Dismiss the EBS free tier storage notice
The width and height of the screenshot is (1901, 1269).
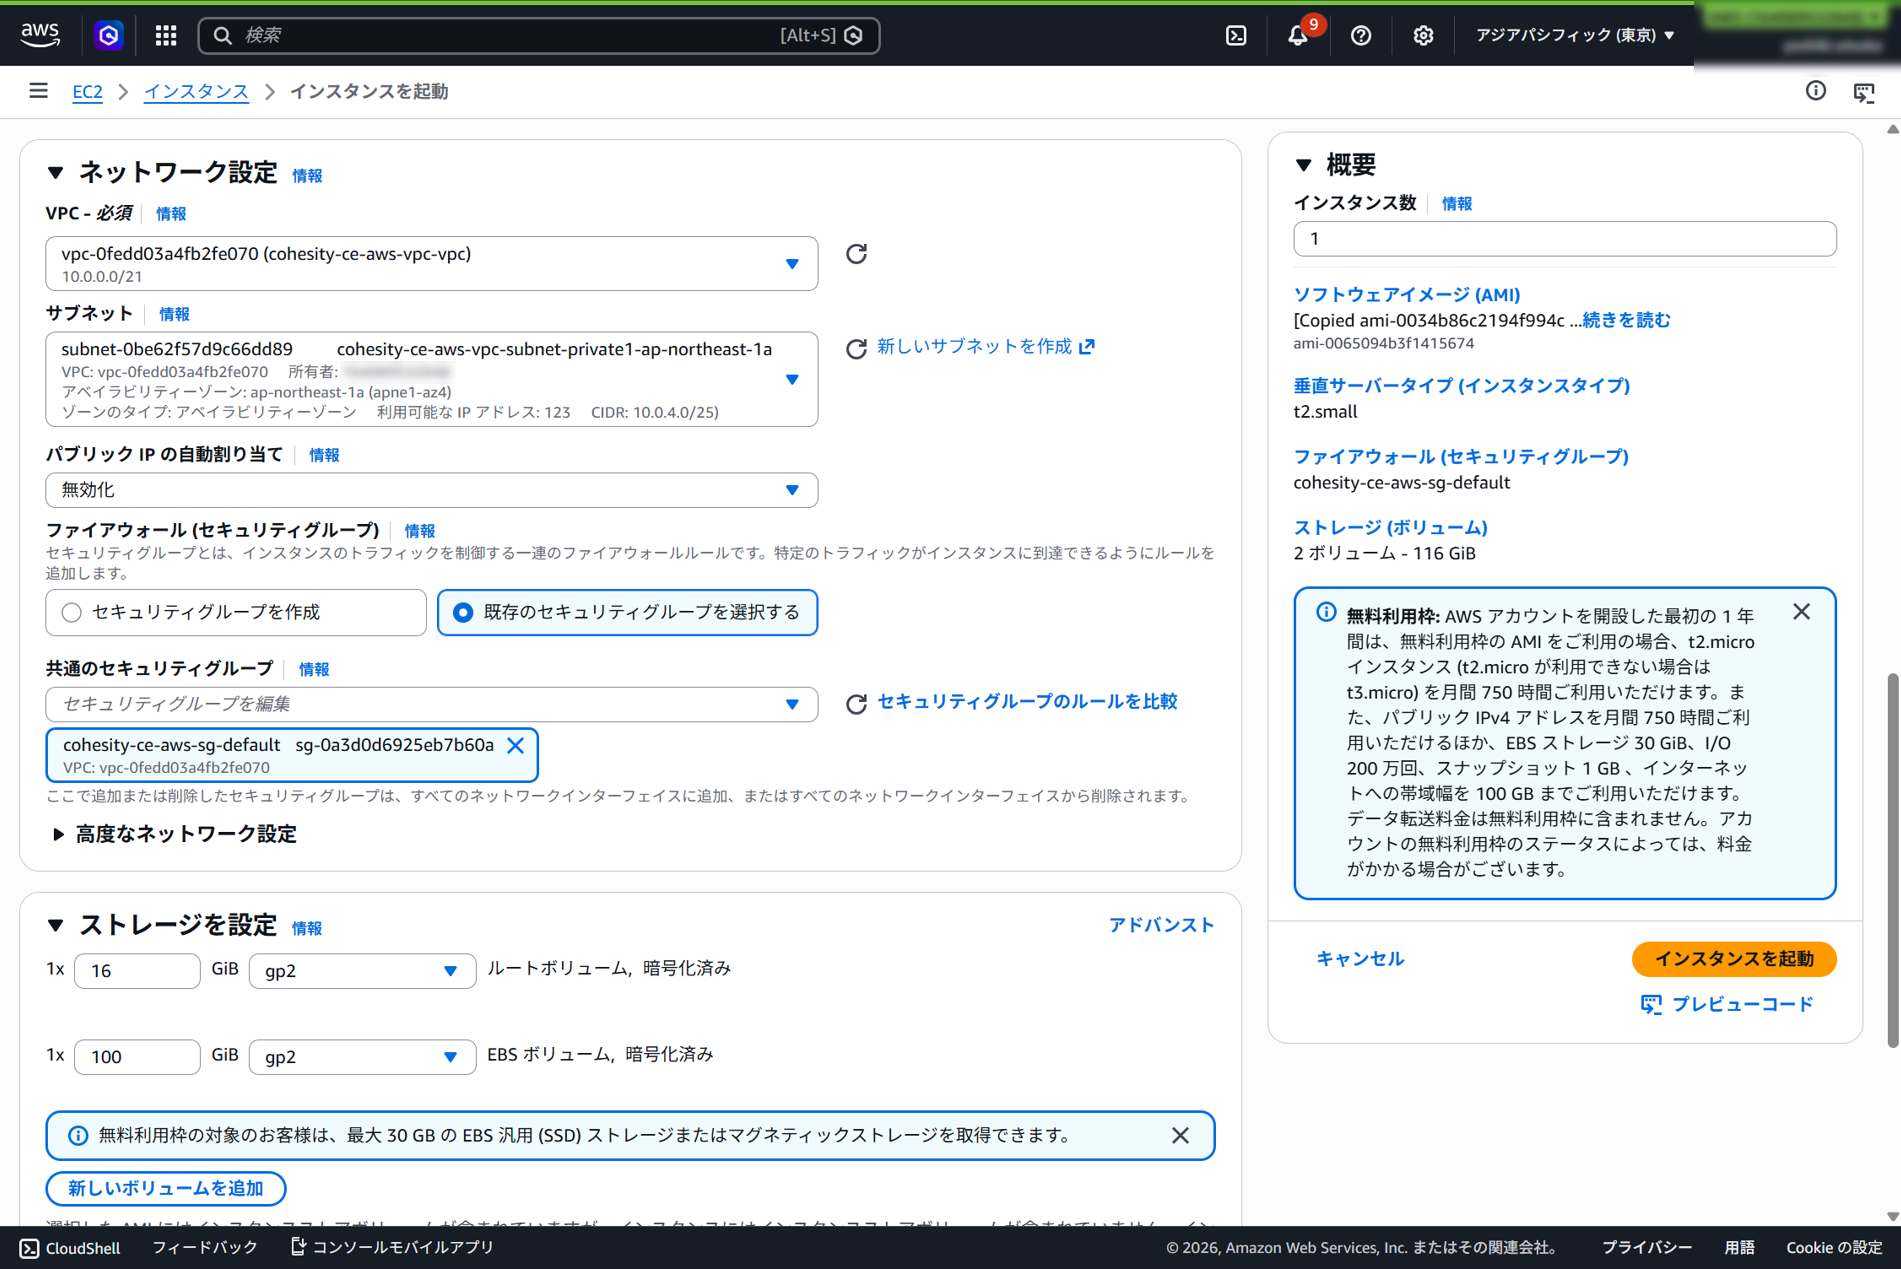click(x=1180, y=1135)
